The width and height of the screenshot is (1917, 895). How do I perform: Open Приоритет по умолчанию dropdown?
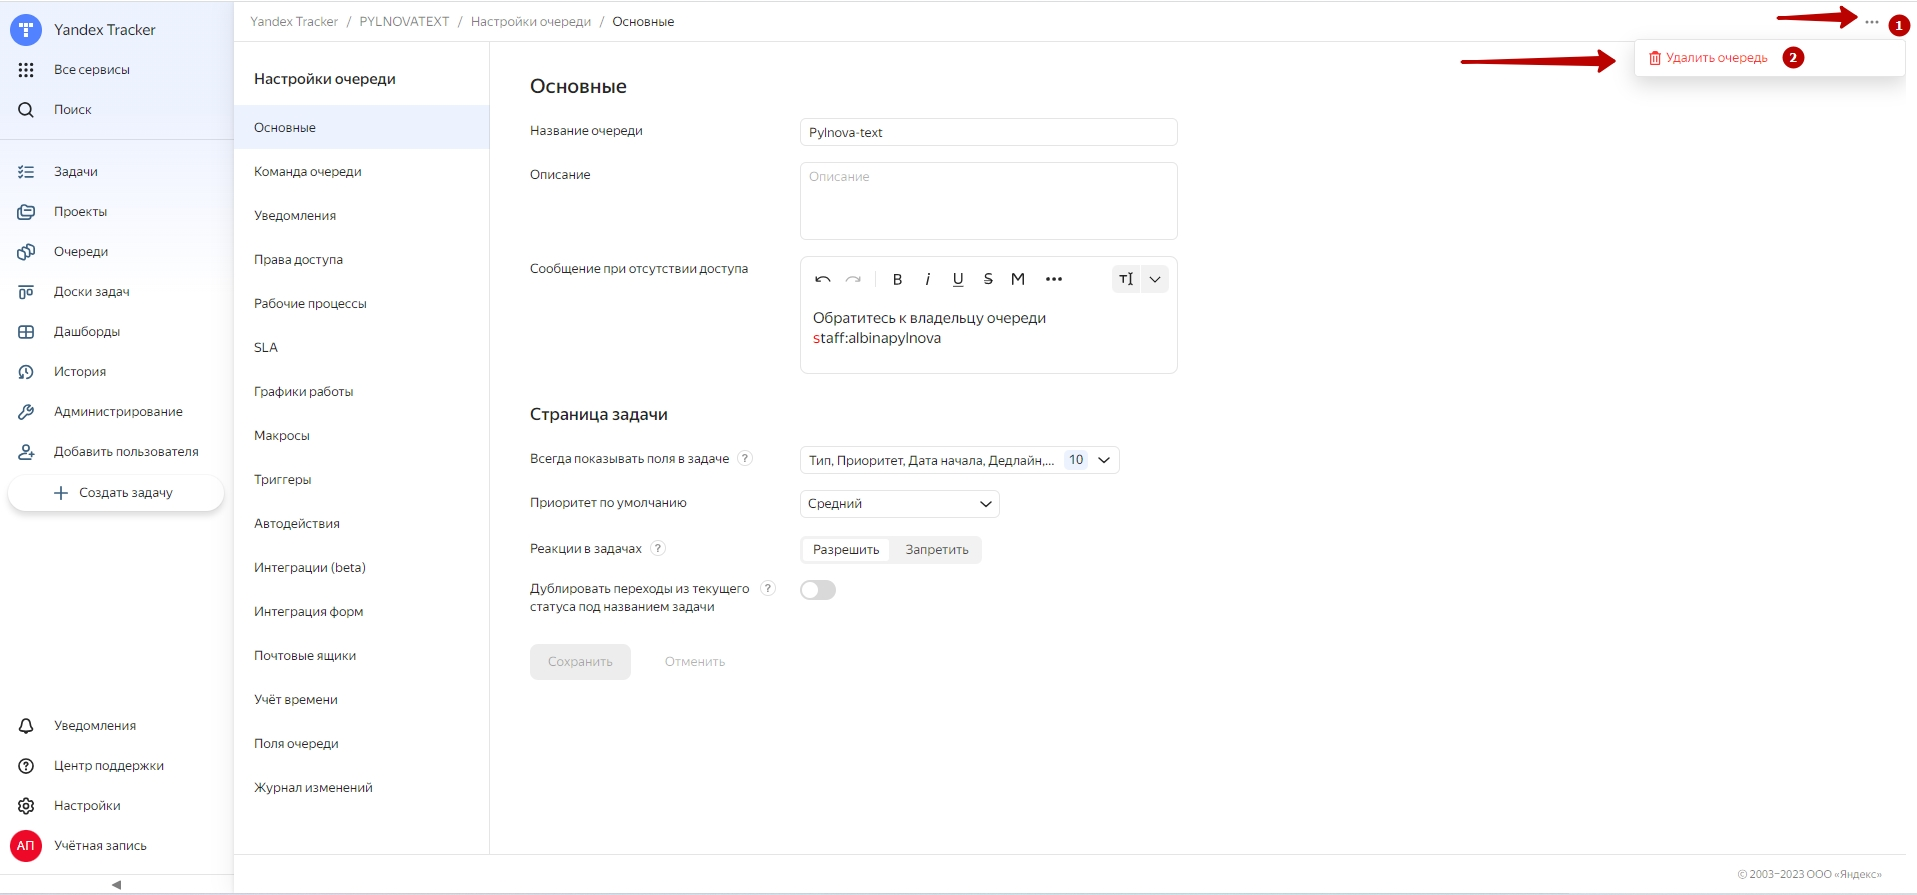(900, 504)
